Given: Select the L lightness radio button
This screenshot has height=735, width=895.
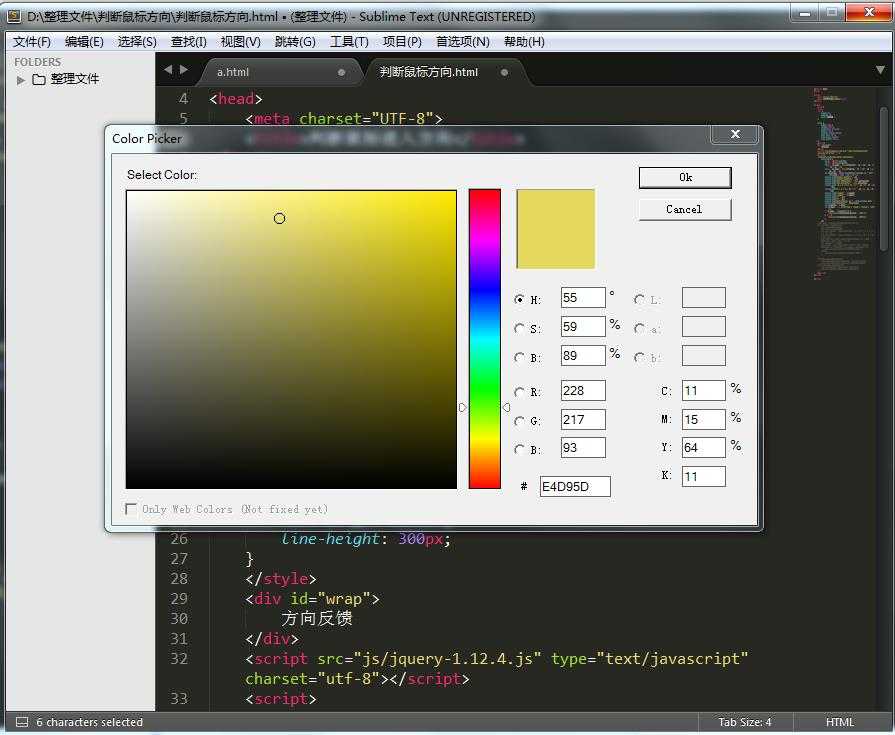Looking at the screenshot, I should tap(639, 300).
